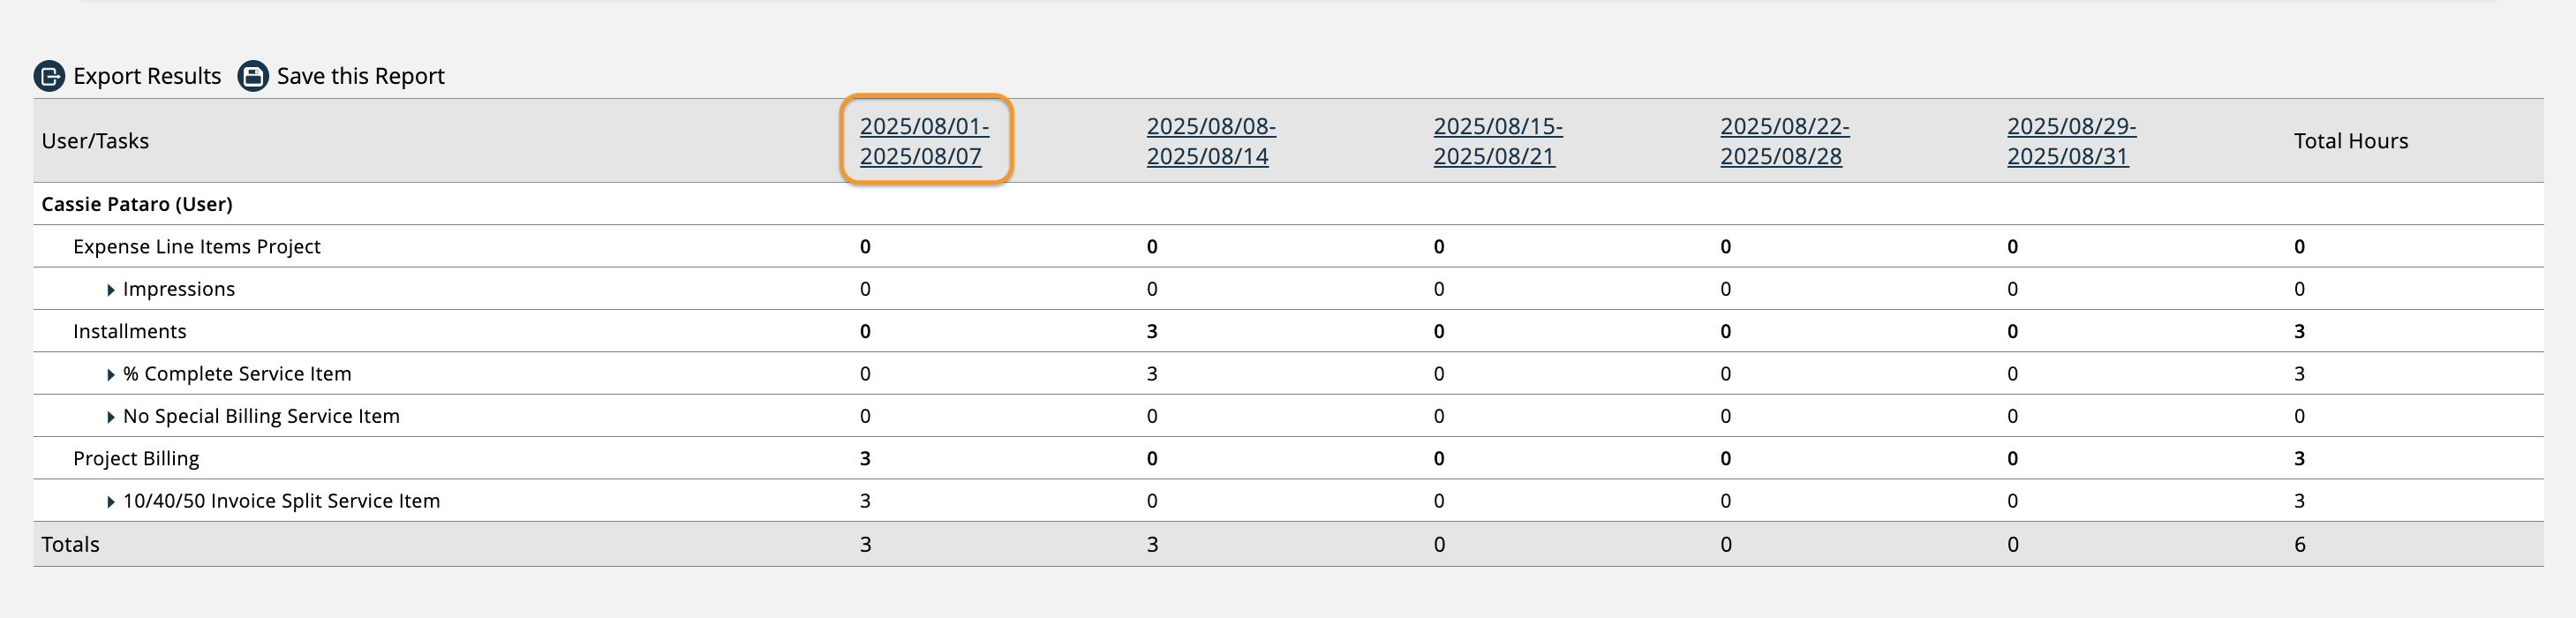Select the Totals row at the bottom
This screenshot has height=618, width=2576.
tap(70, 543)
